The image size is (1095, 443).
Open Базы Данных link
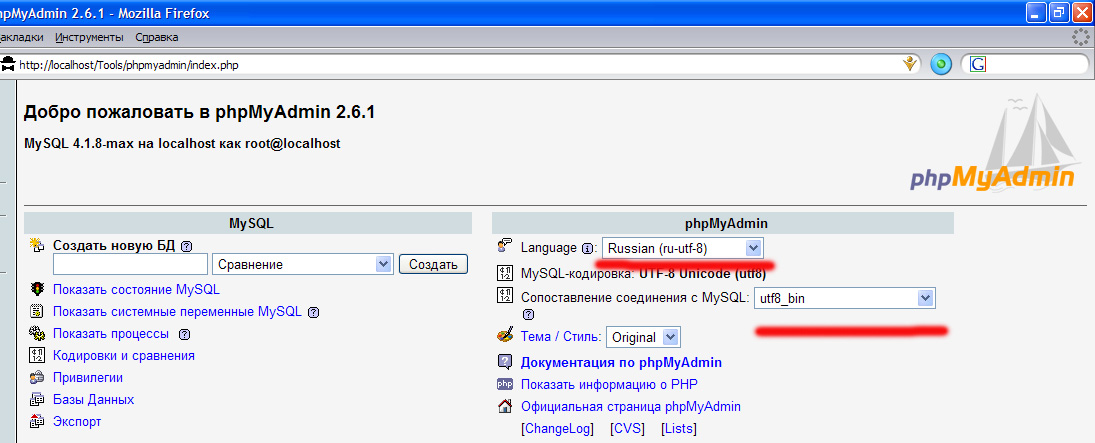[x=94, y=400]
